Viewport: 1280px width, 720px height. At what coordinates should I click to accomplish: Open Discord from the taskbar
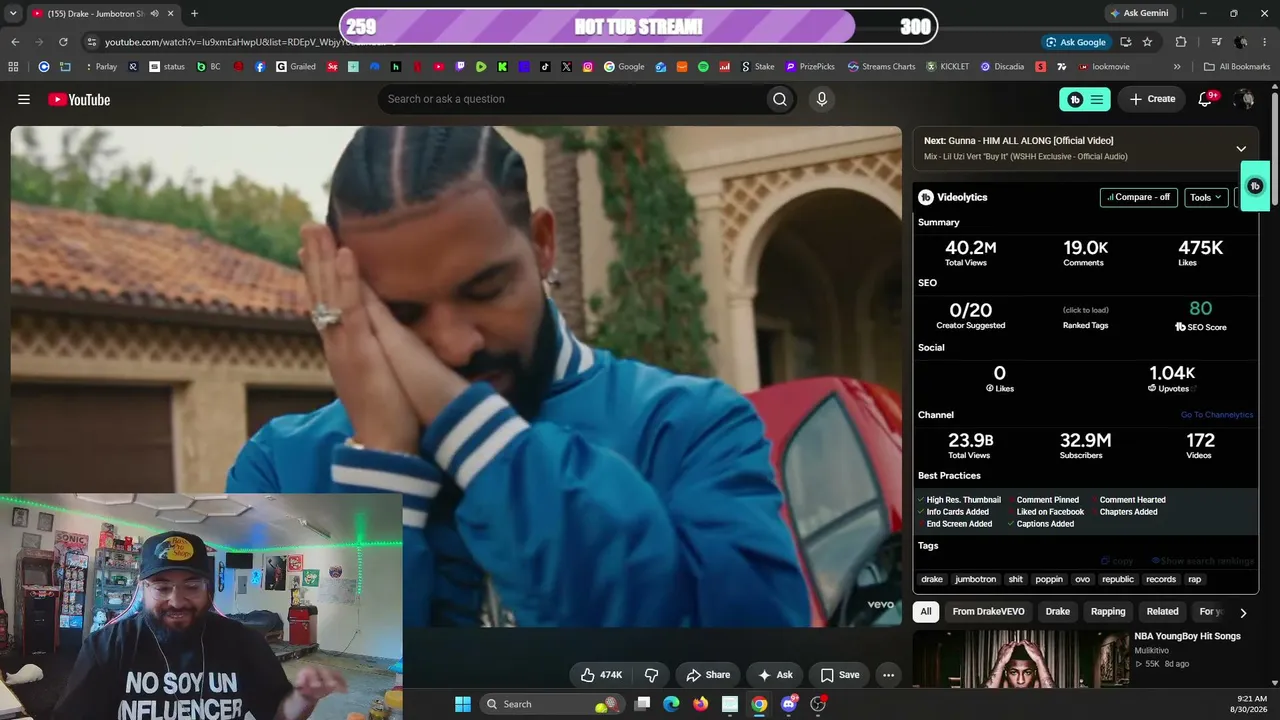789,704
